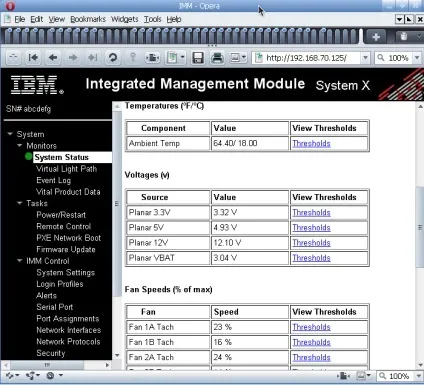Open the Tools menu
This screenshot has height=385, width=424.
152,19
